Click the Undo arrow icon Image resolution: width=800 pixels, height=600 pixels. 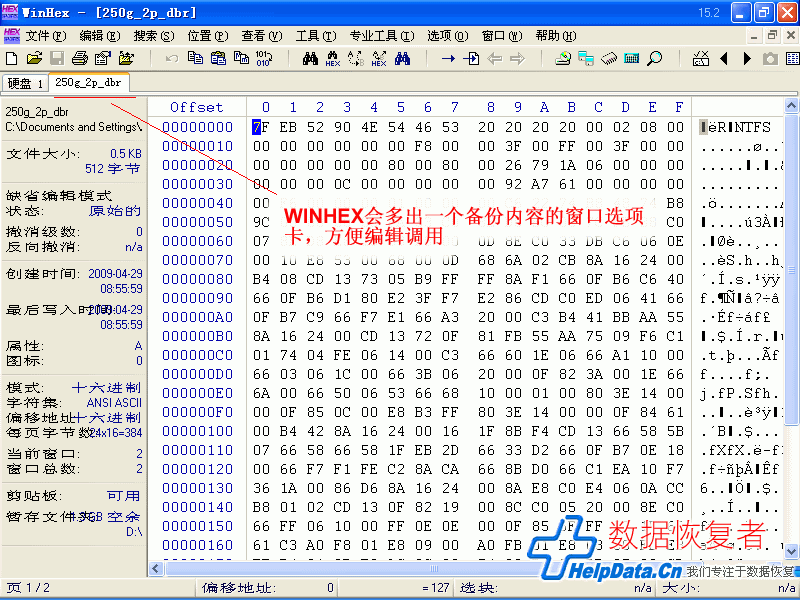[x=172, y=59]
